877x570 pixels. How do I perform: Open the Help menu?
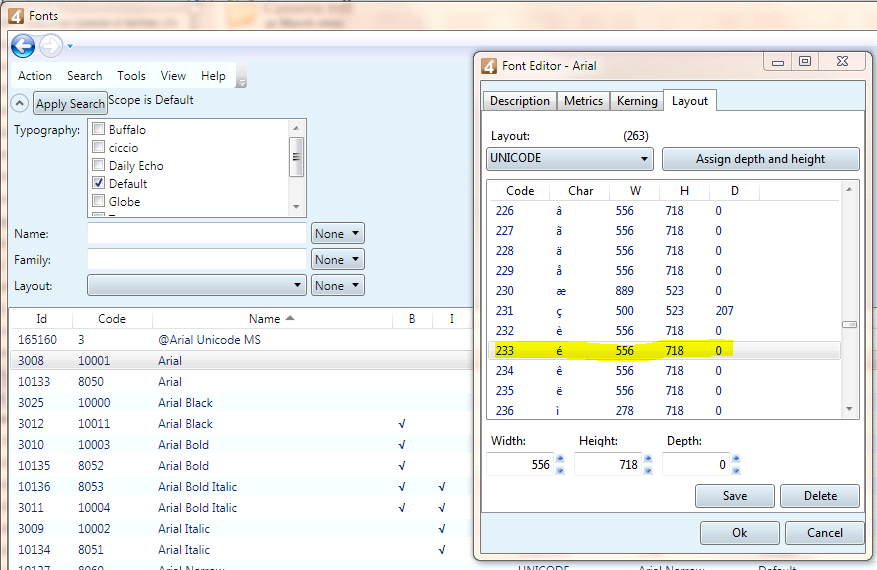click(213, 76)
